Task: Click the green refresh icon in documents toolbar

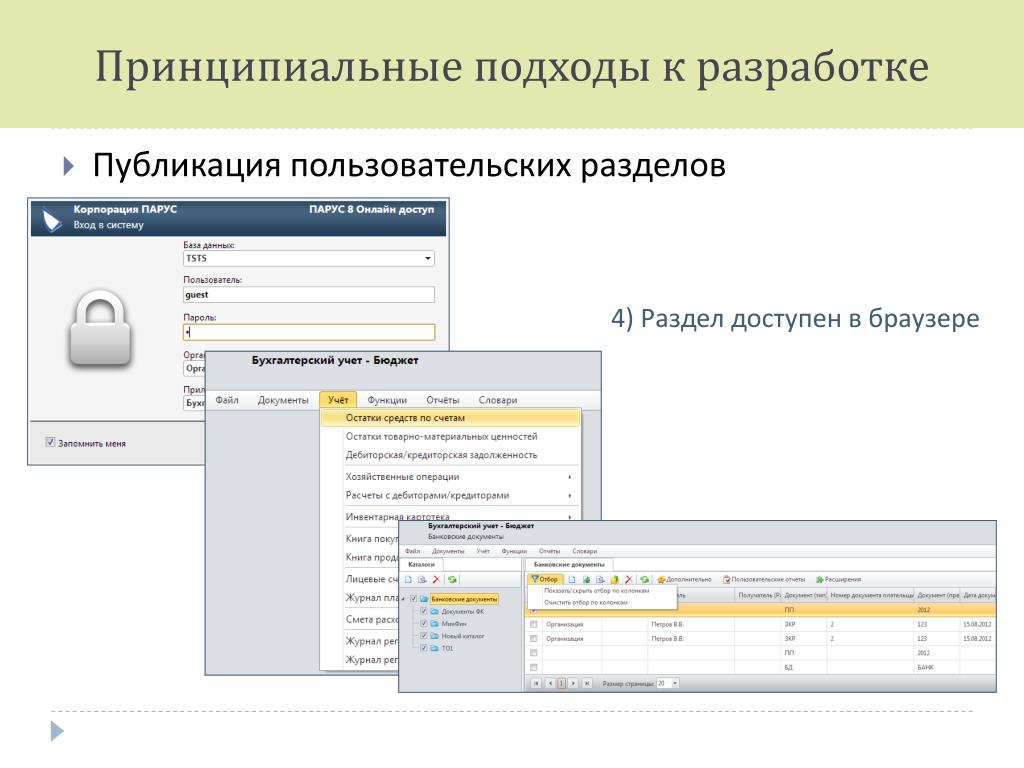Action: click(x=645, y=579)
